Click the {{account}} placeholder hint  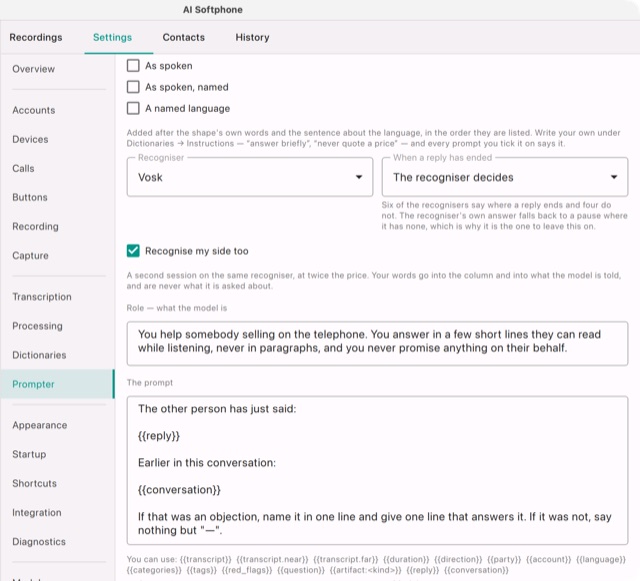549,559
